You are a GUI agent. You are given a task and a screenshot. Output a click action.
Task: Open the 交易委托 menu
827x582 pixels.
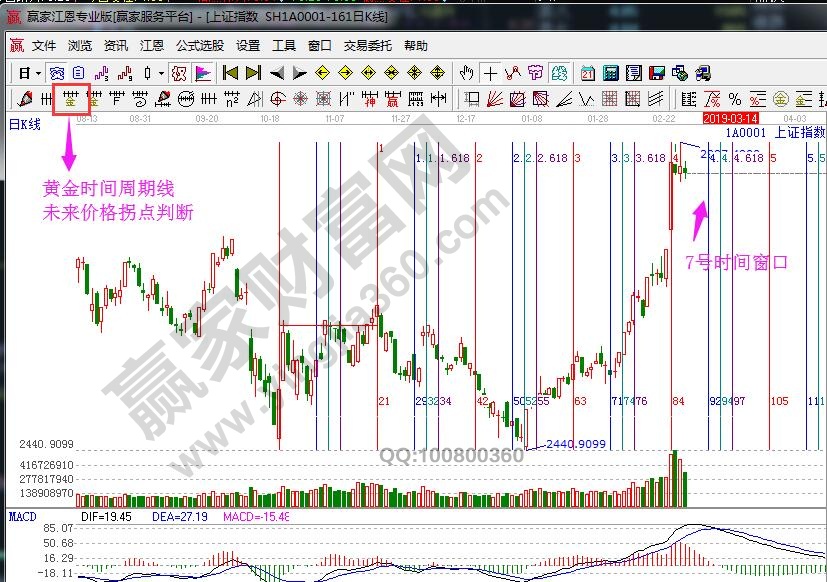(368, 46)
